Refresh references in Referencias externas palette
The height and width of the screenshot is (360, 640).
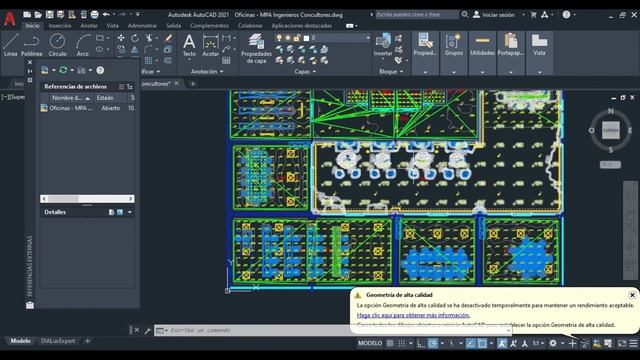click(63, 70)
